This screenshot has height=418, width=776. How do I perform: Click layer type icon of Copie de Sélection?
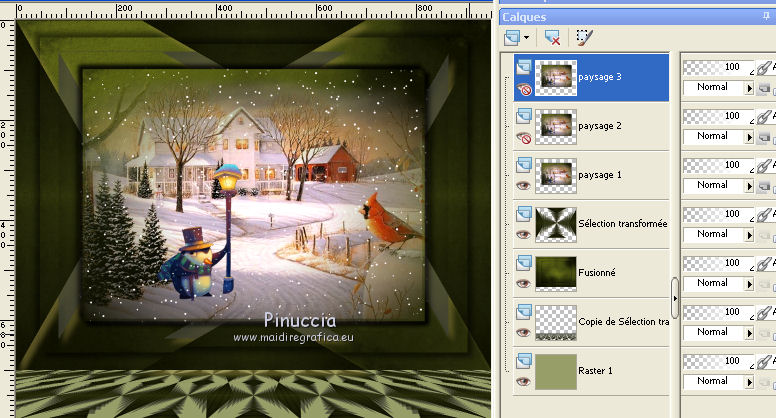tap(524, 312)
